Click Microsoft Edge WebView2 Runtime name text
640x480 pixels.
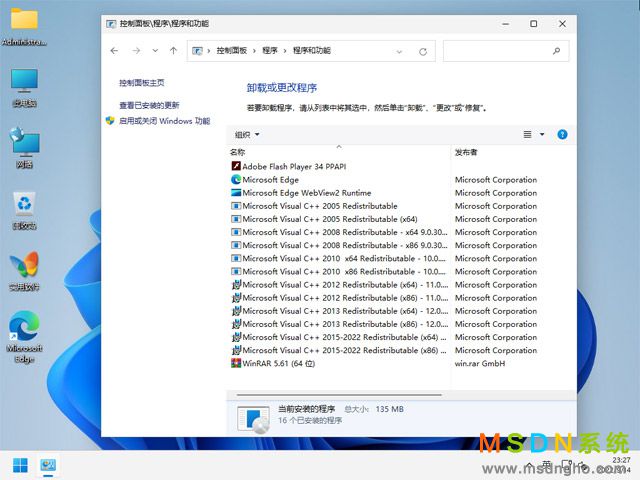point(307,193)
